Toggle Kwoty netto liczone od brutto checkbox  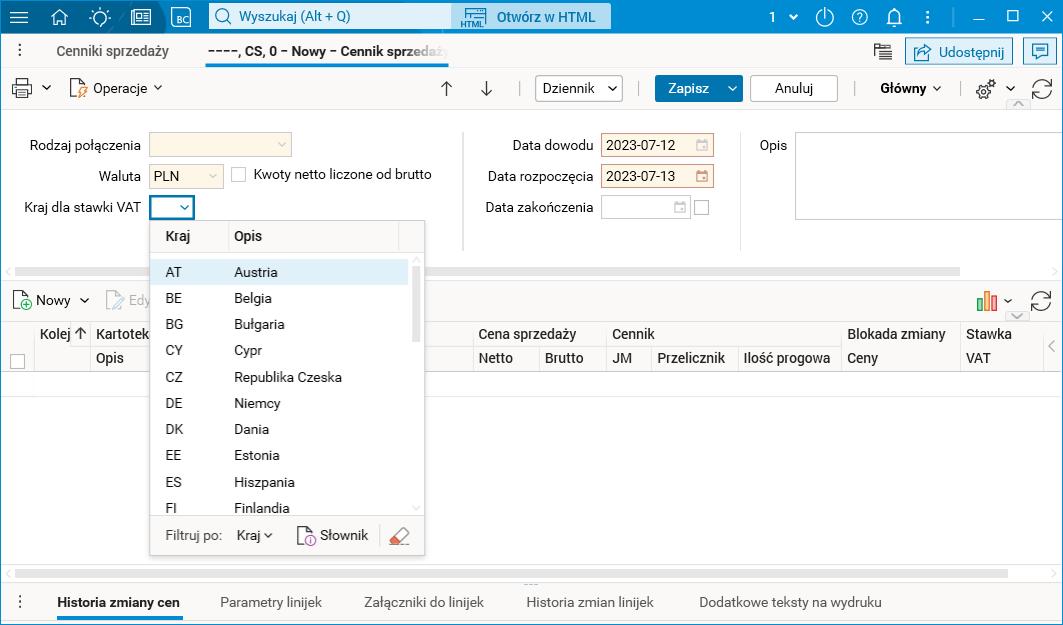pyautogui.click(x=239, y=175)
